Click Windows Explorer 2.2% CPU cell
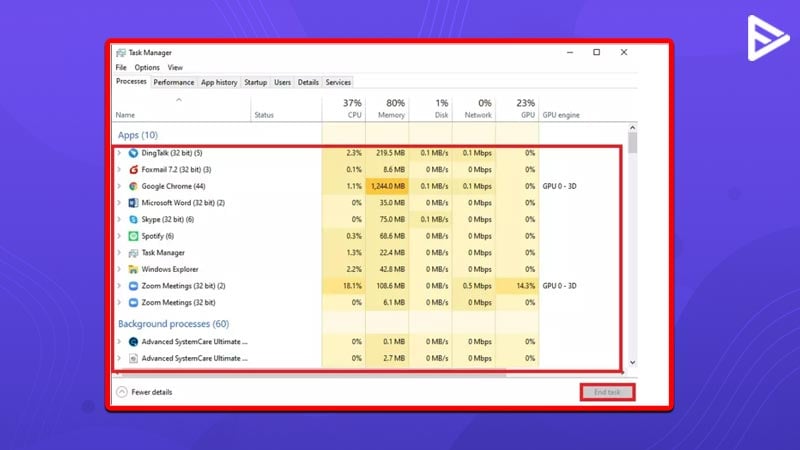The height and width of the screenshot is (450, 800). (344, 269)
